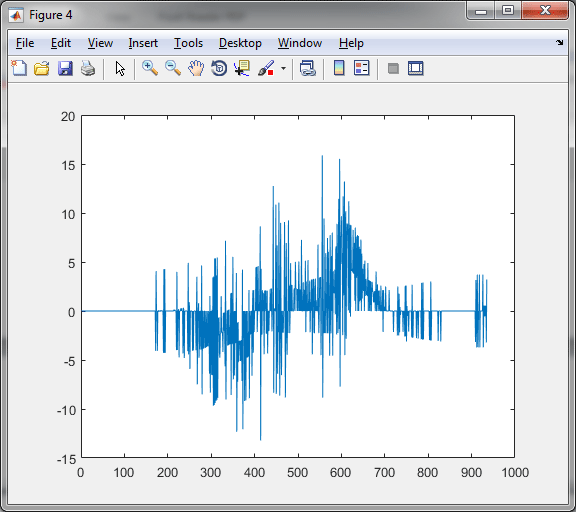Enable the Pan hand tool
The image size is (576, 512).
pos(196,68)
